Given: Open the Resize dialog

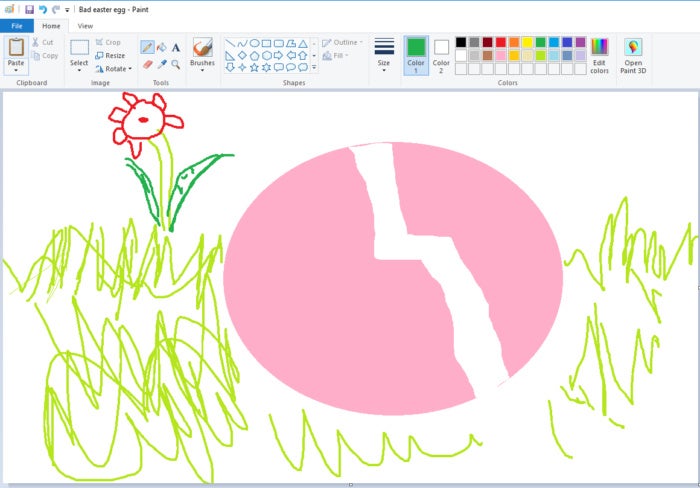Looking at the screenshot, I should [x=110, y=56].
